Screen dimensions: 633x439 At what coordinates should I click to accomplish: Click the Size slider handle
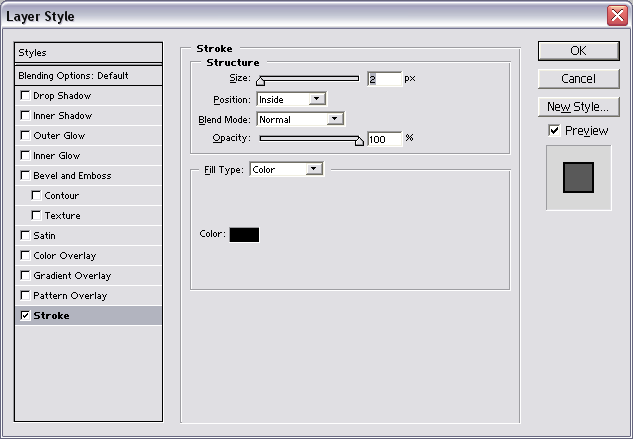[x=260, y=81]
